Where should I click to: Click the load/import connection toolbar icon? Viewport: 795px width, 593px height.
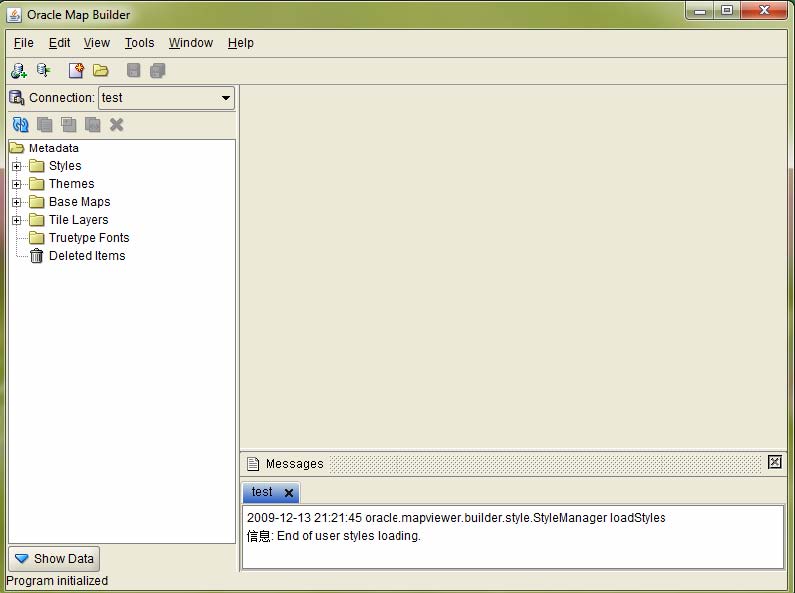pos(44,70)
